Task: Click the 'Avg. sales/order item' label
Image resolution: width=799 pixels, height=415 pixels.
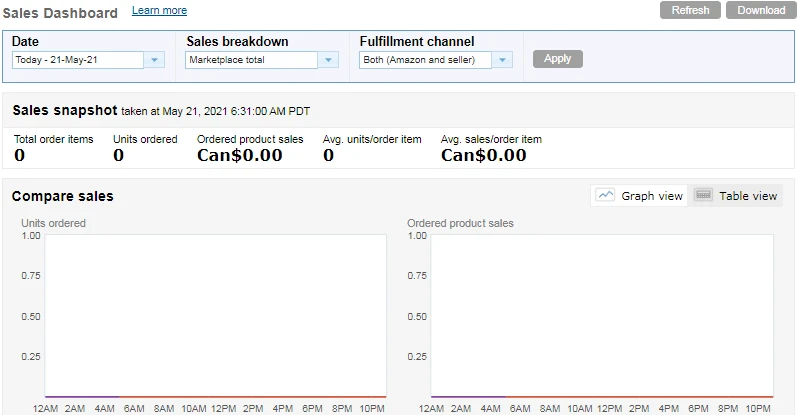Action: (x=491, y=139)
